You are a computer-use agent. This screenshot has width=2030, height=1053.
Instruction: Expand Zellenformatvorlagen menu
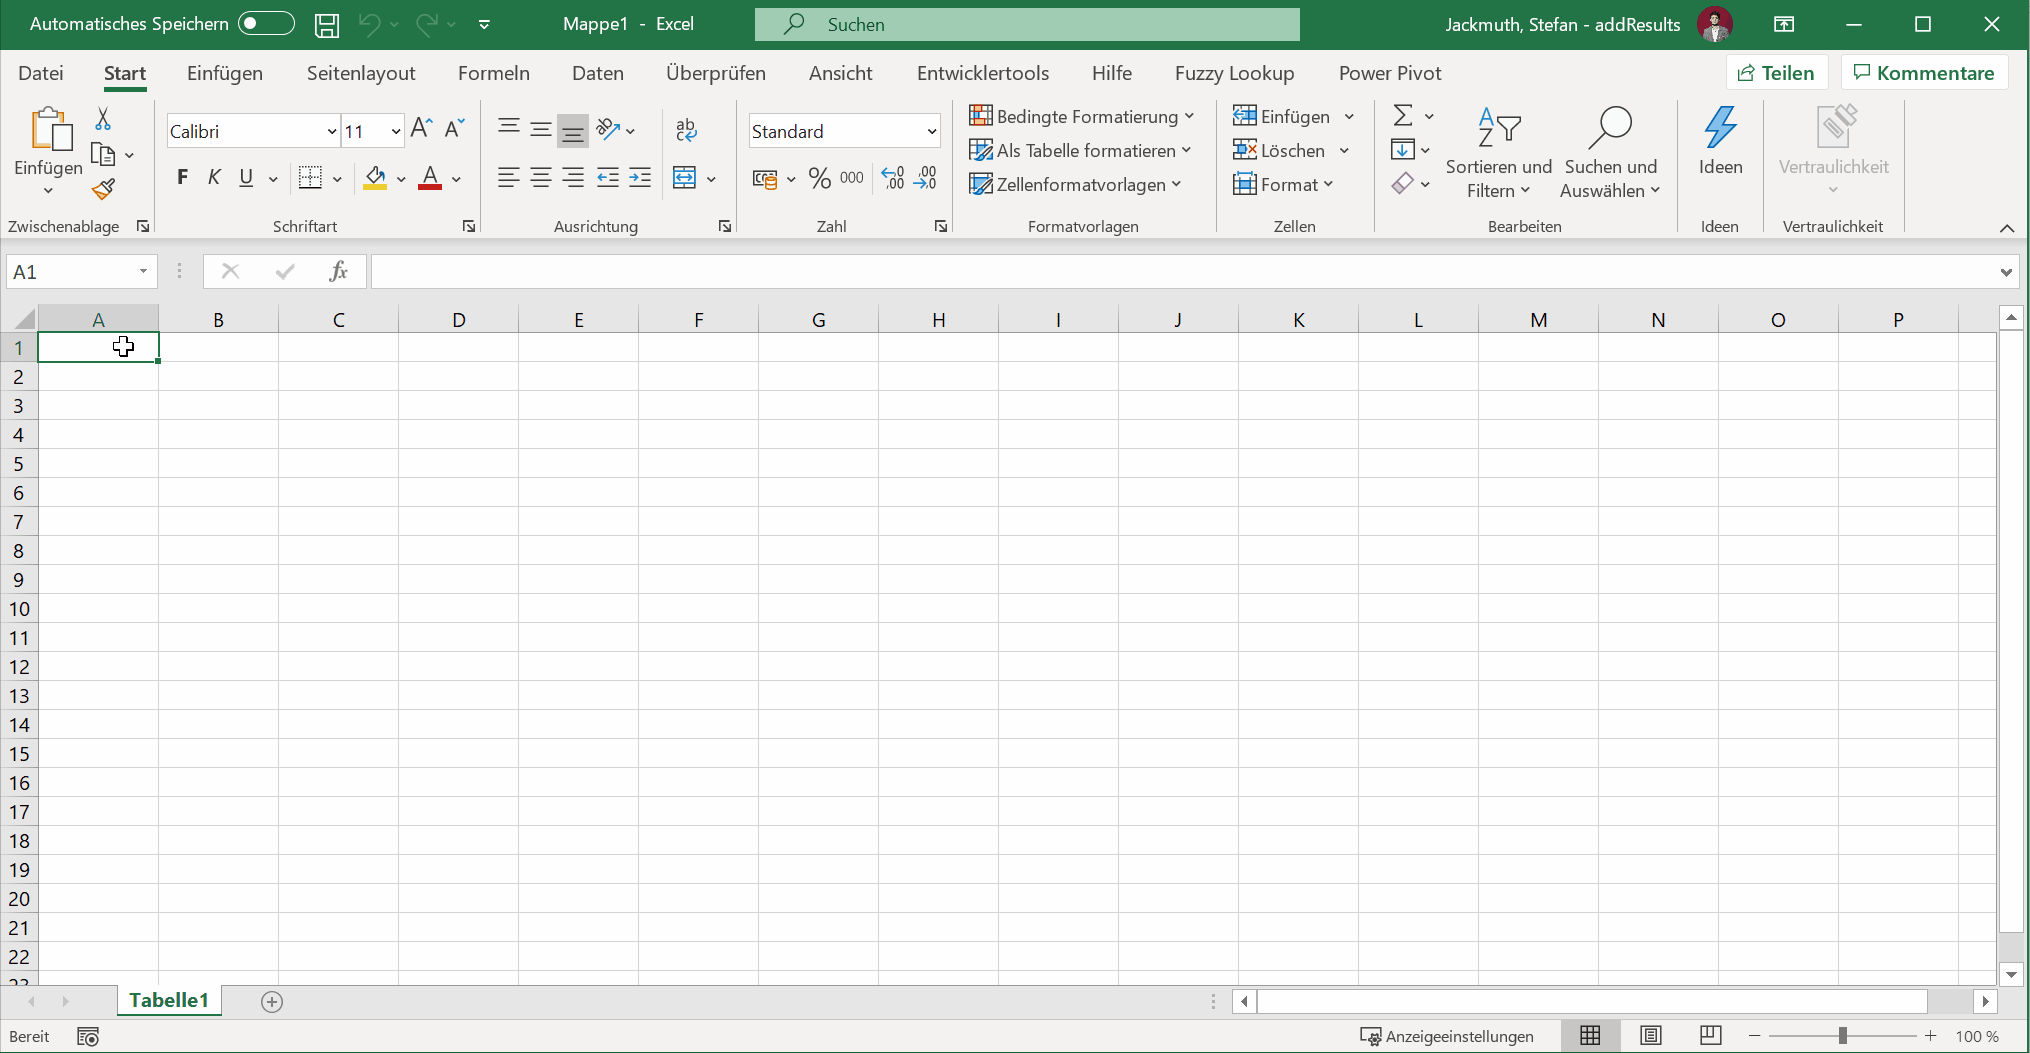tap(1076, 184)
